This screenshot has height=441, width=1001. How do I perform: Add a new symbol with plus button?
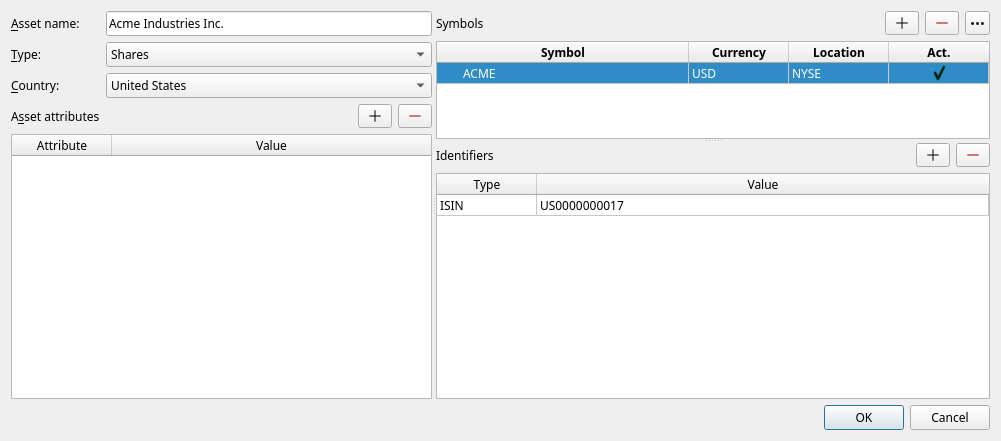[901, 24]
